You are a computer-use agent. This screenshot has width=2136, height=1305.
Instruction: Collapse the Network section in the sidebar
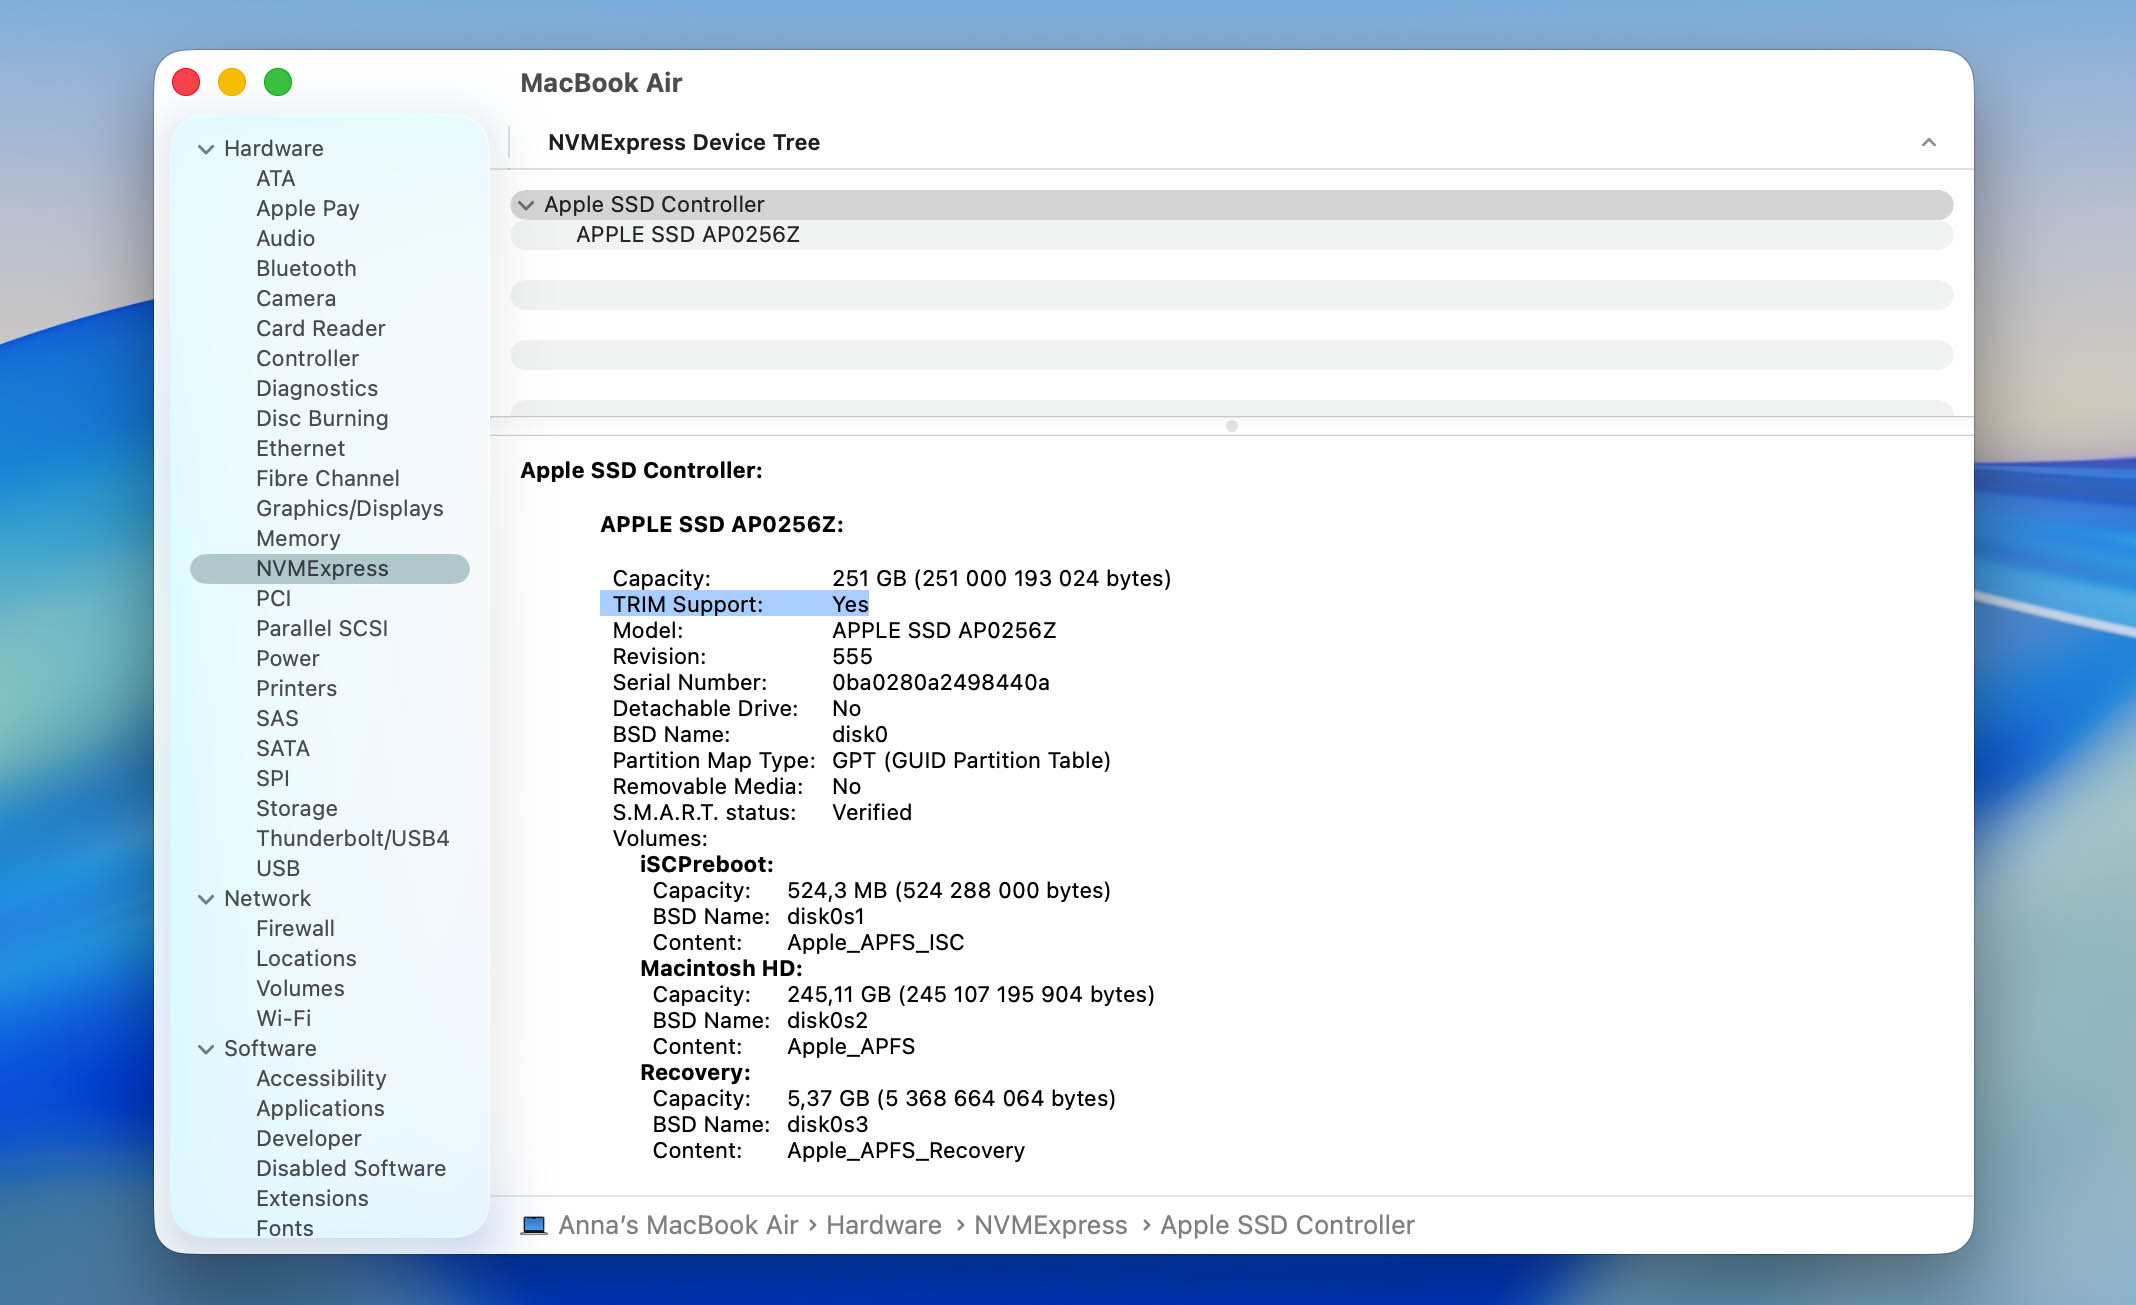pos(206,899)
